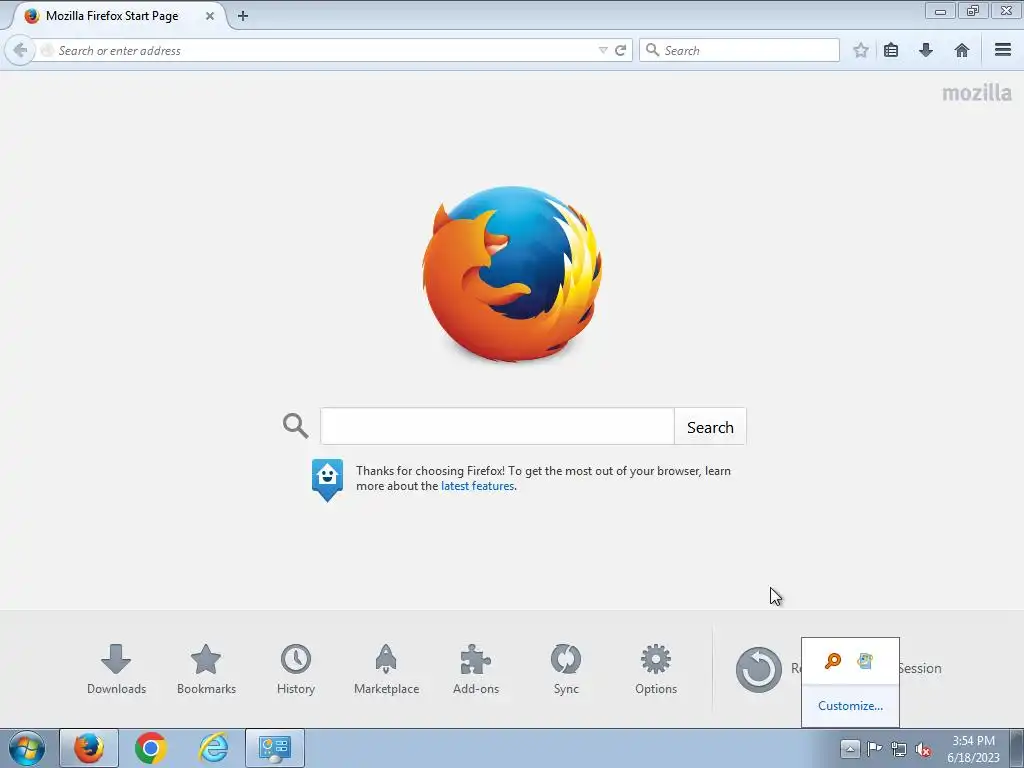
Task: Click the start page search text field
Action: pos(497,426)
